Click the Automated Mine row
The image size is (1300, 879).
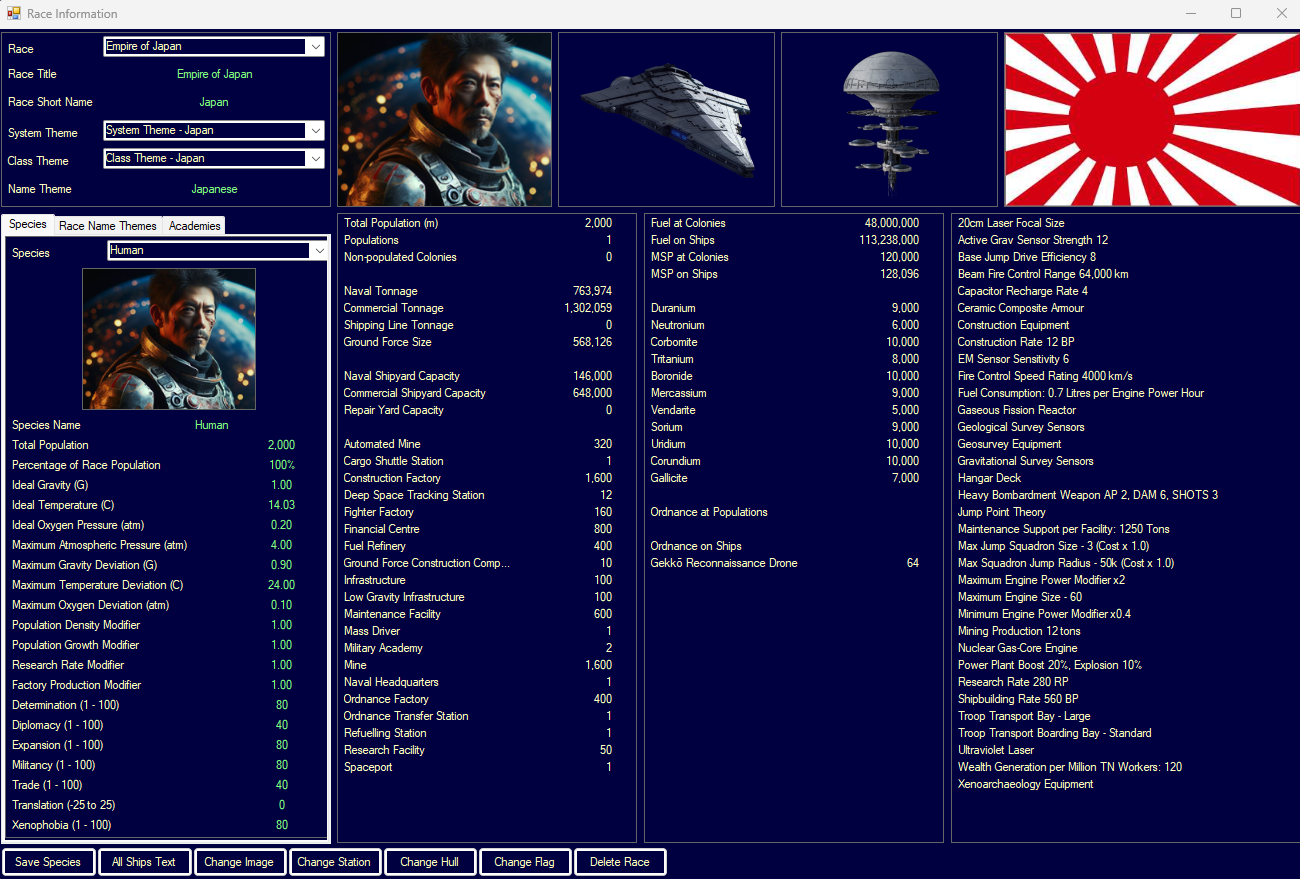click(478, 444)
